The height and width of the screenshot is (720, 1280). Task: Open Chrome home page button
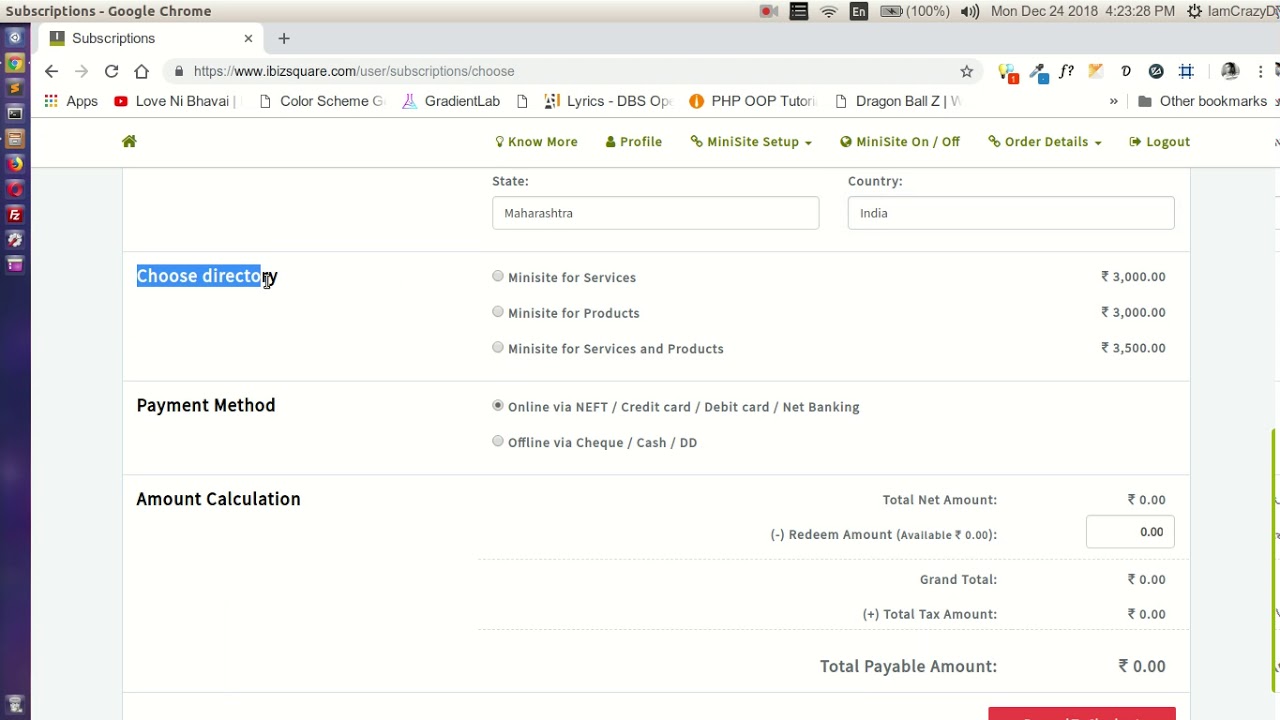141,71
